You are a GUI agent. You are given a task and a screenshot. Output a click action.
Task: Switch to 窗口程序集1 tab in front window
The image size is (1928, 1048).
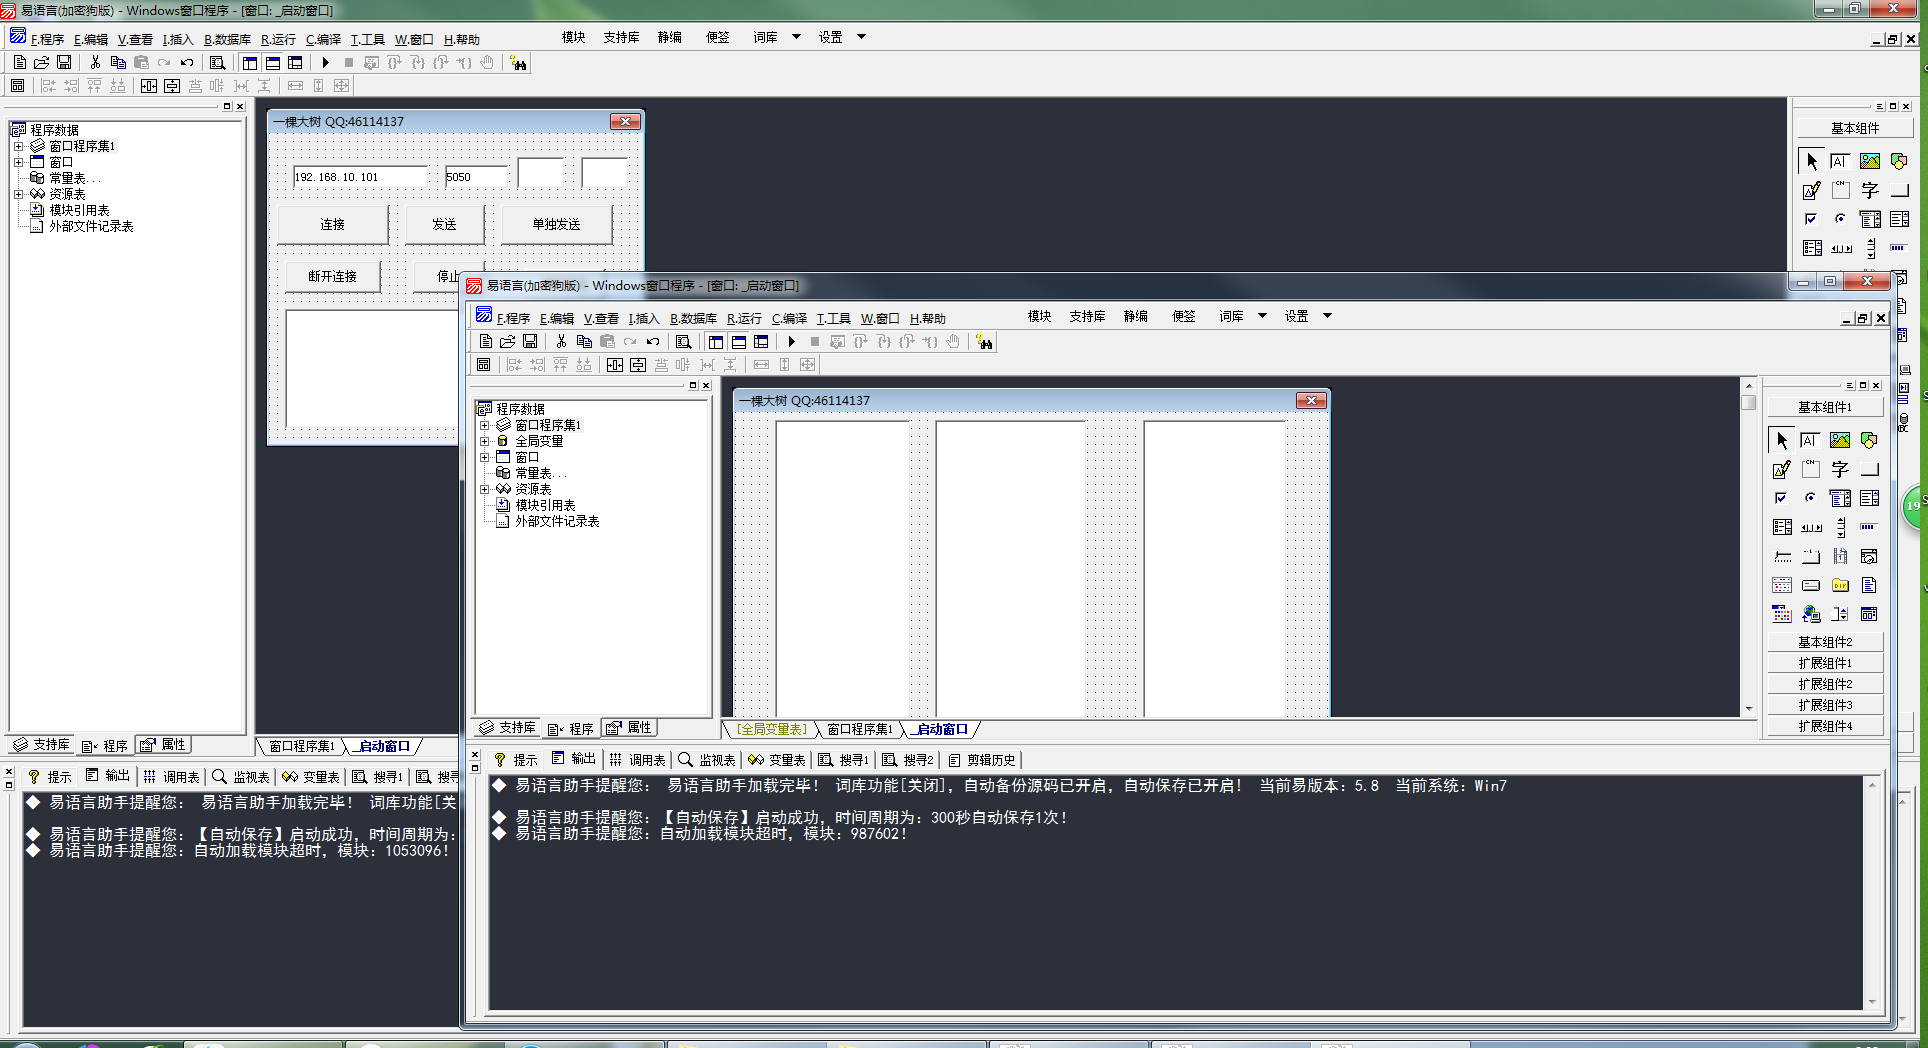click(x=859, y=729)
